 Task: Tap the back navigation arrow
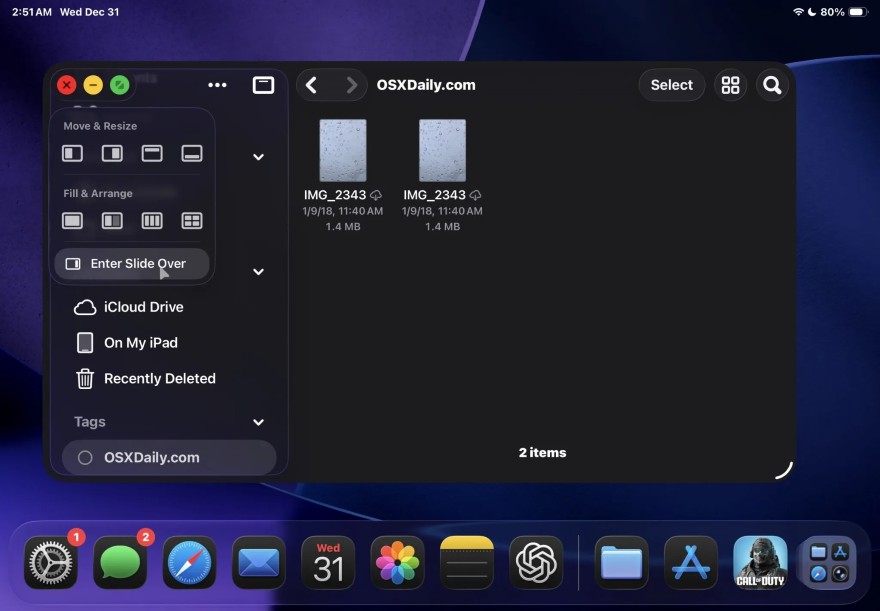point(312,85)
